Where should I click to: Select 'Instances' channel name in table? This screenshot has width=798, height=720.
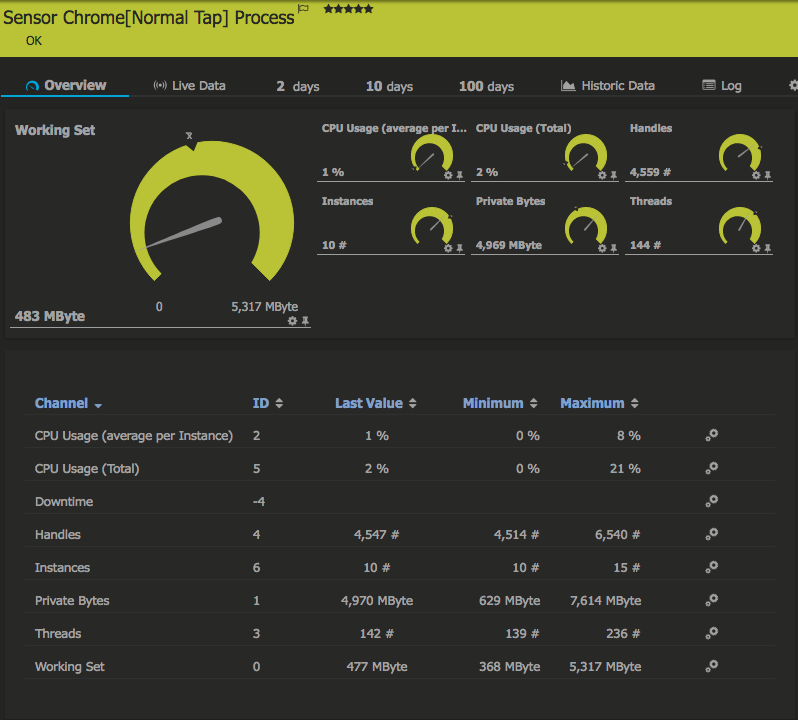(63, 568)
